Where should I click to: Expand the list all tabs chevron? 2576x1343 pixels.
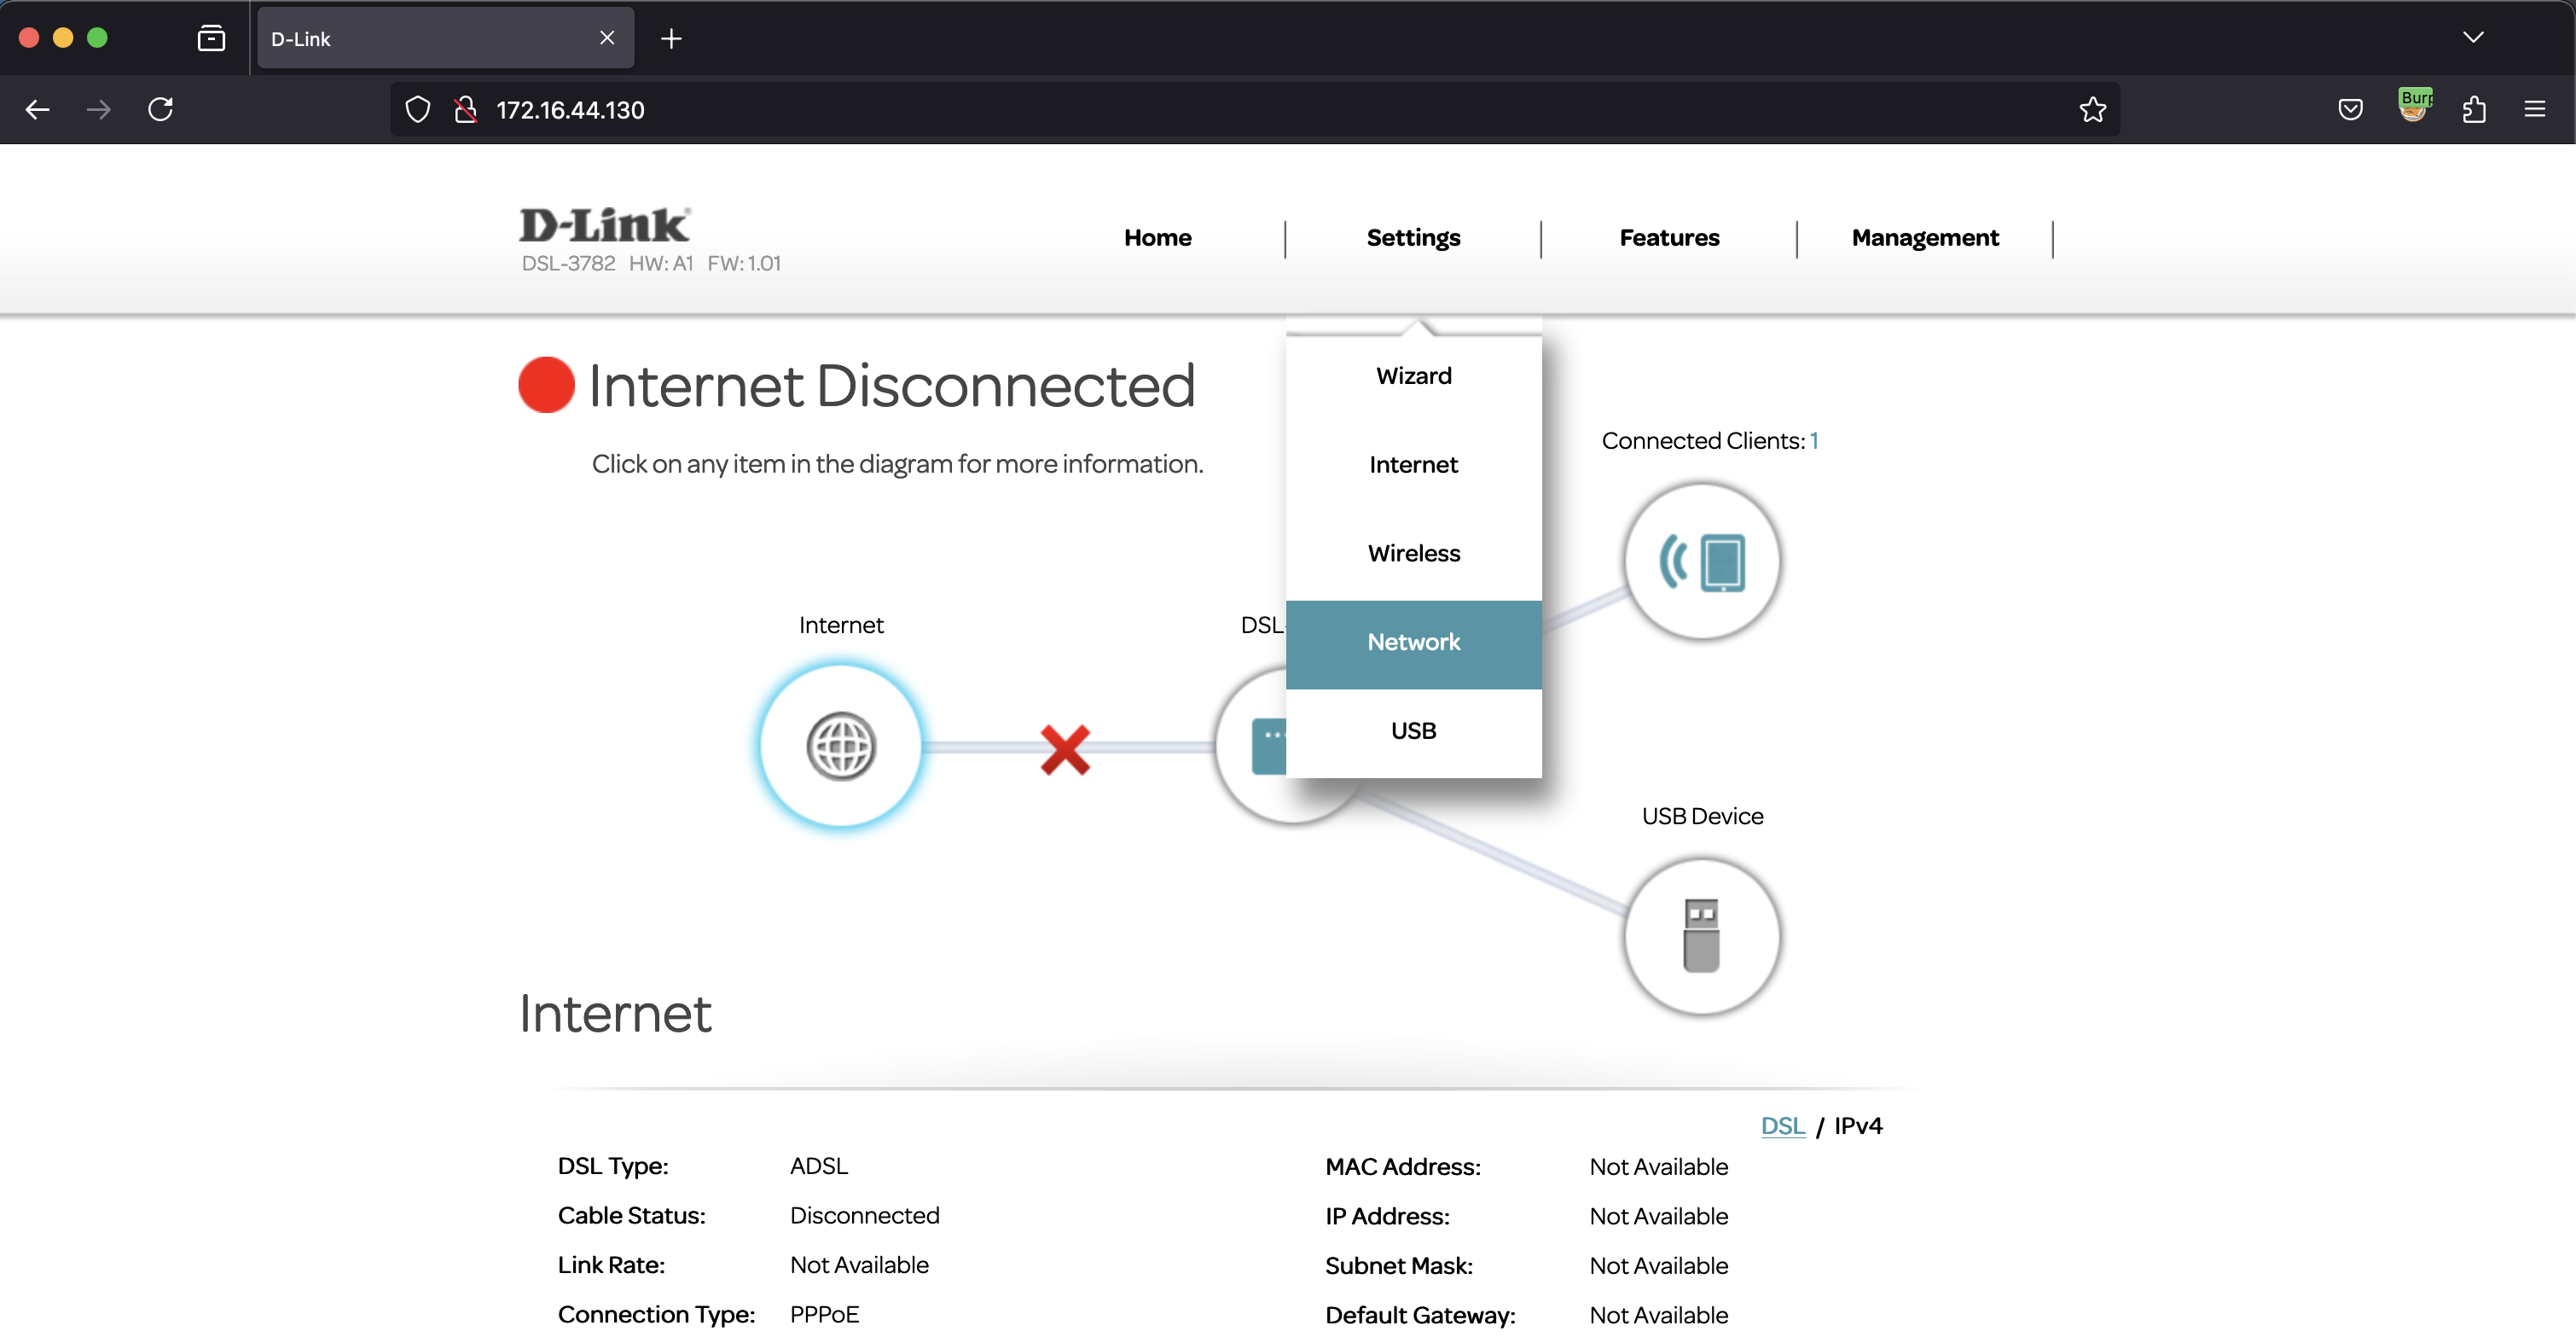(2473, 38)
